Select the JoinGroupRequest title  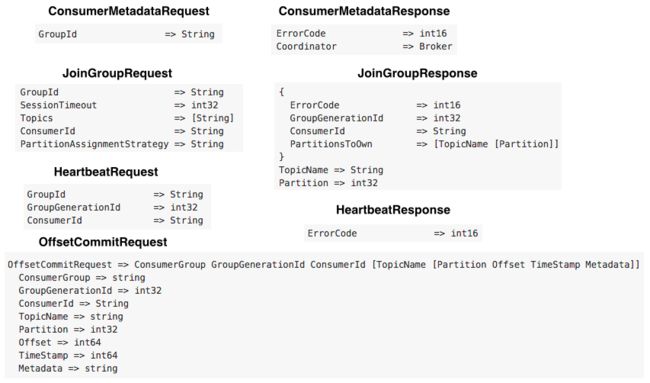[x=117, y=73]
